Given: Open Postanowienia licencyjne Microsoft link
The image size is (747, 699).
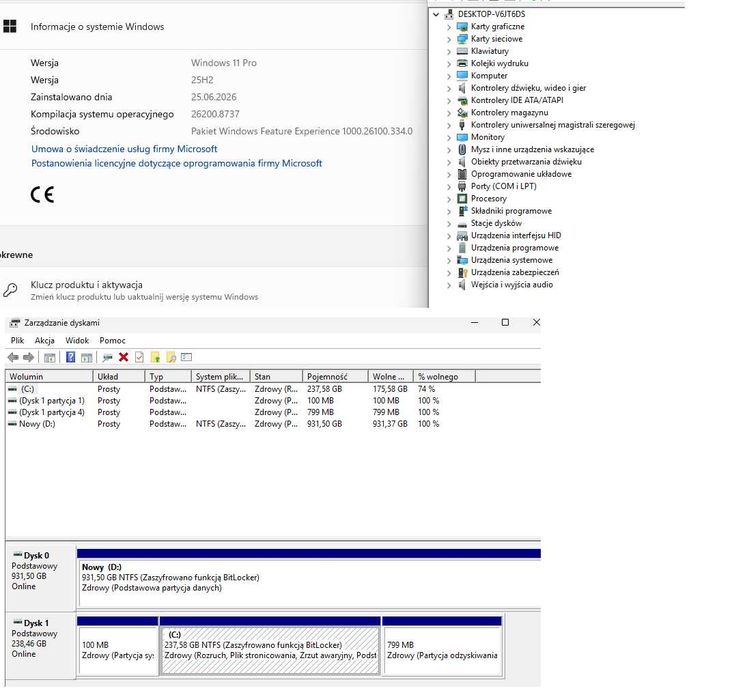Looking at the screenshot, I should 177,163.
